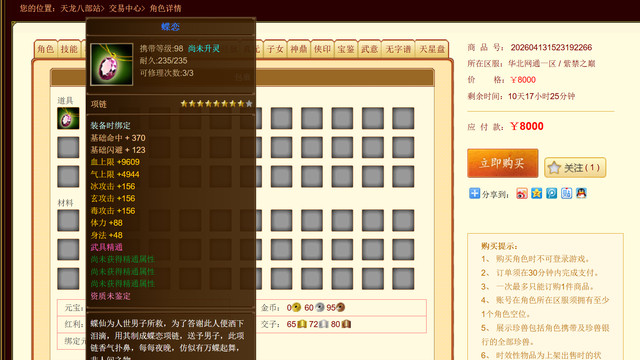
Task: Select the 侠印 tab
Action: click(x=322, y=49)
